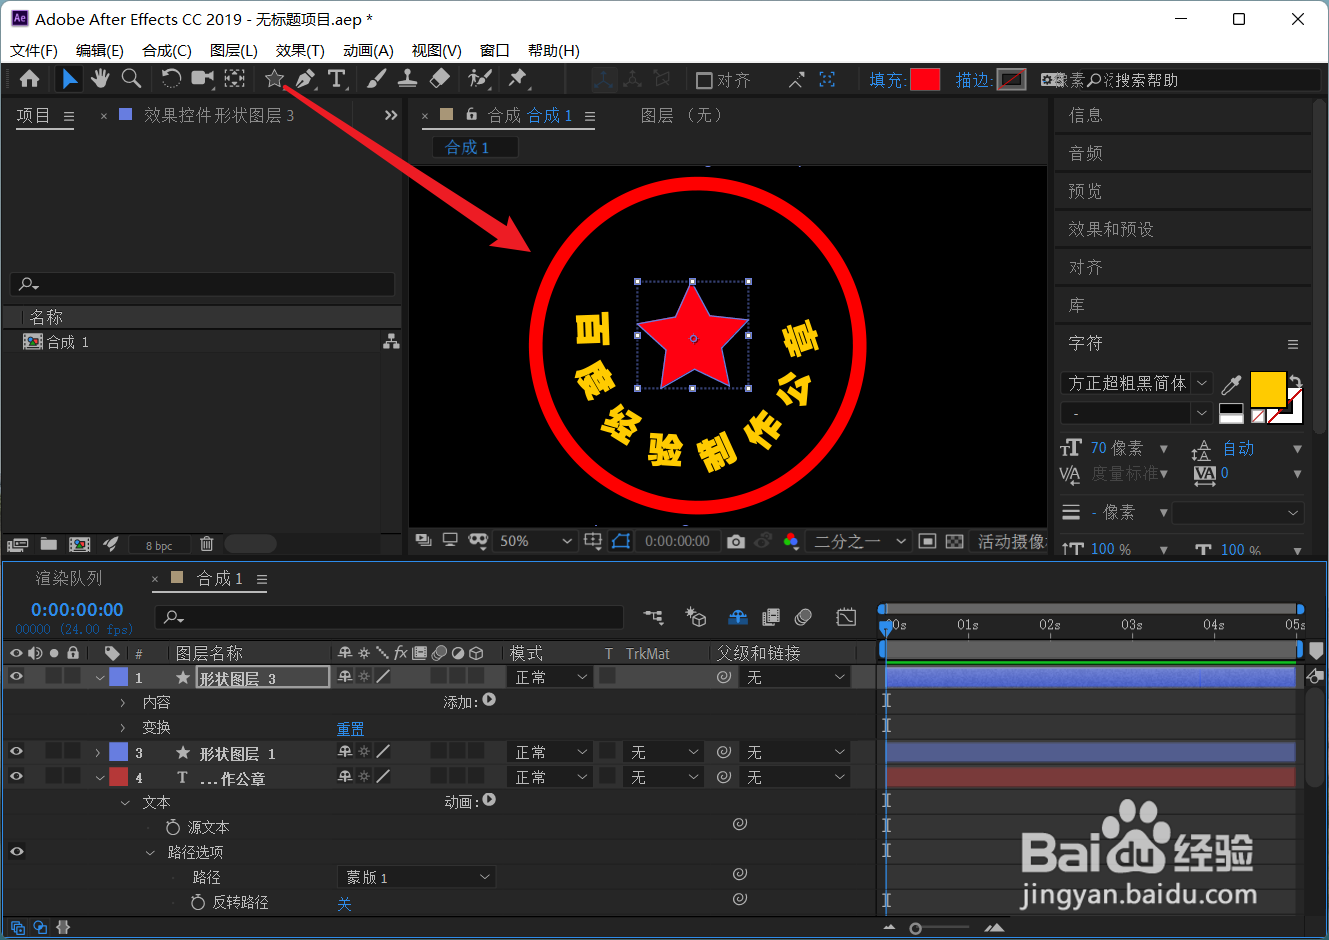Click the eyedropper in the Character panel

pos(1232,384)
